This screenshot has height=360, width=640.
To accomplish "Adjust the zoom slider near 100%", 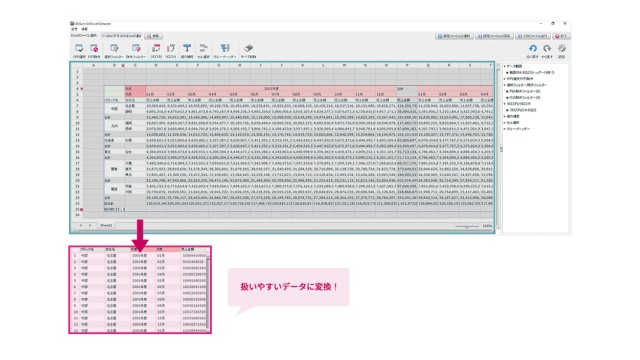I will coord(467,226).
